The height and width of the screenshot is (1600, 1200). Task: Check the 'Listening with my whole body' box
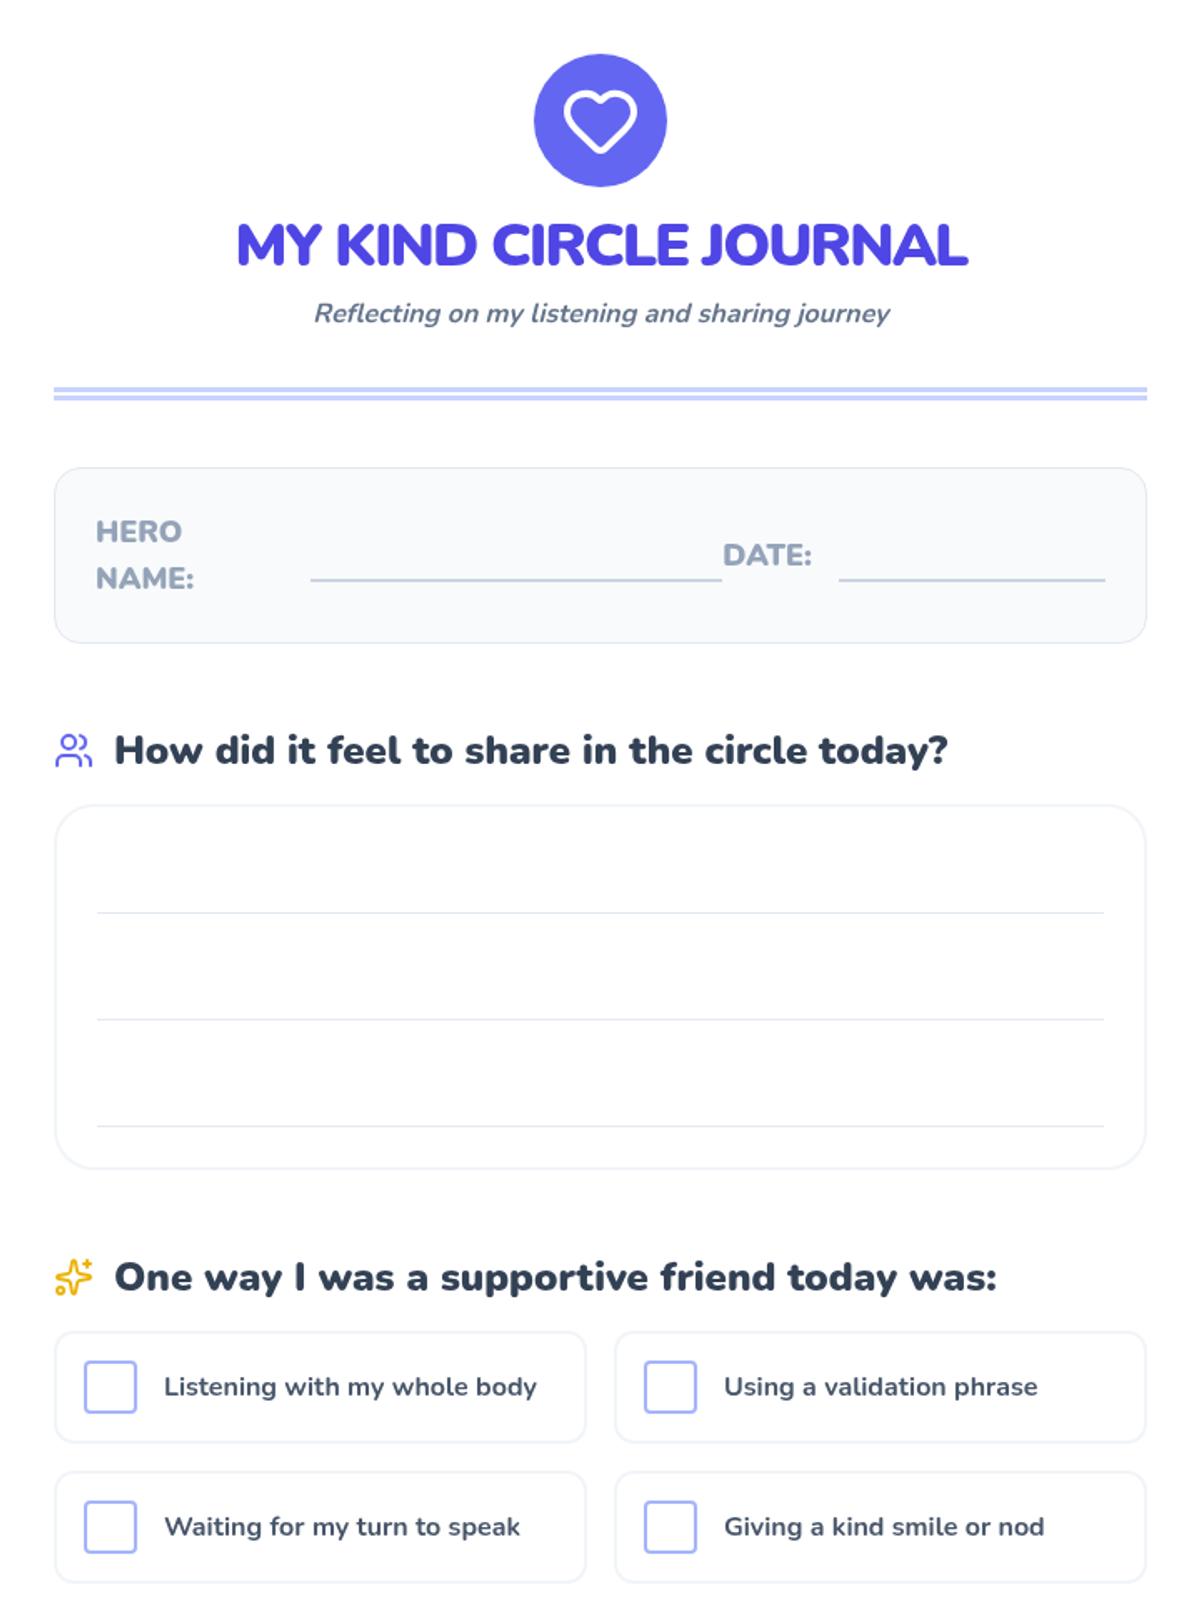pyautogui.click(x=110, y=1387)
